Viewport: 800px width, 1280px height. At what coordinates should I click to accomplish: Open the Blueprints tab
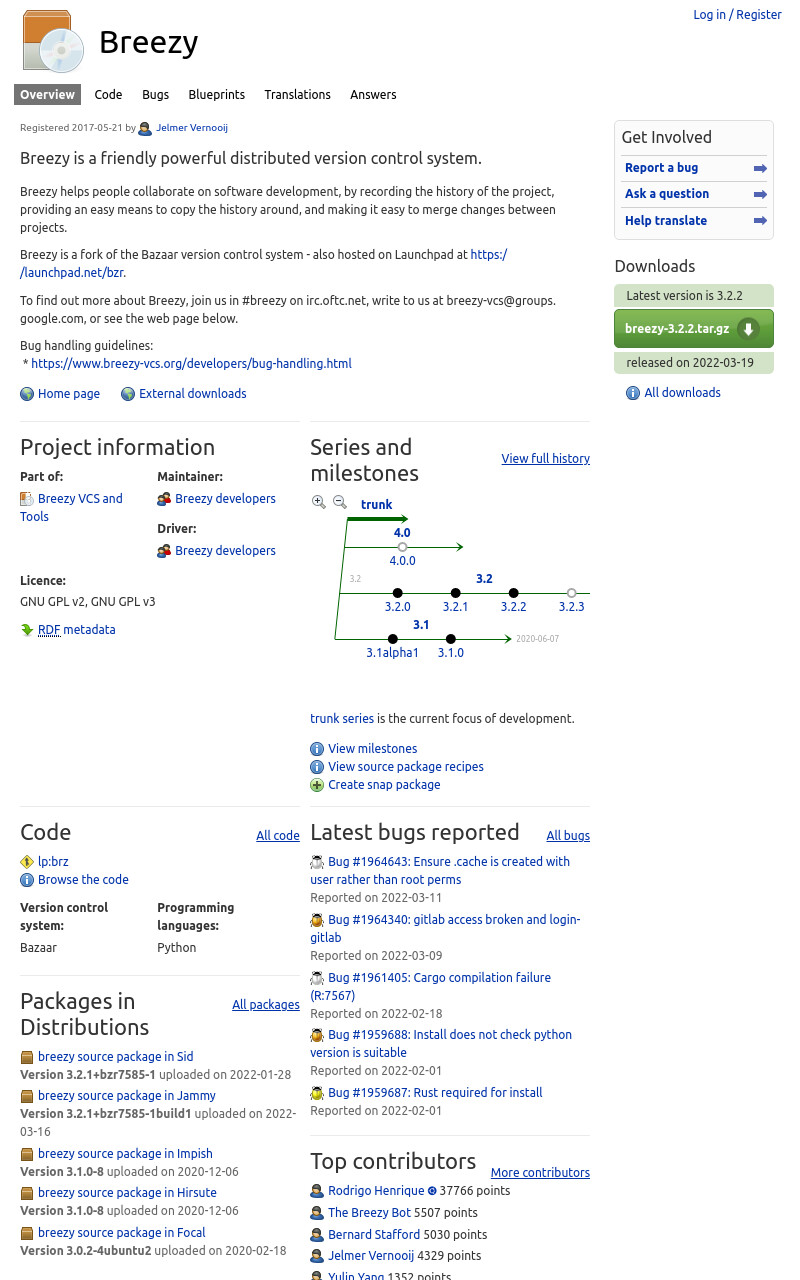coord(216,95)
